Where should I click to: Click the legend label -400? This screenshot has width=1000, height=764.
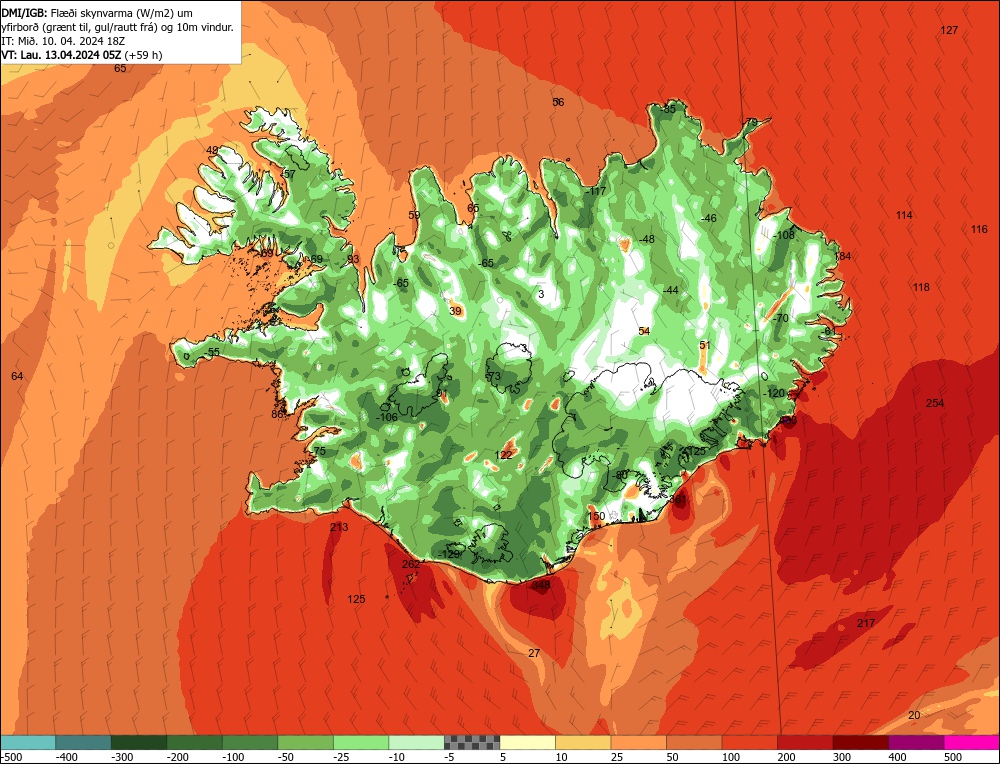(66, 757)
